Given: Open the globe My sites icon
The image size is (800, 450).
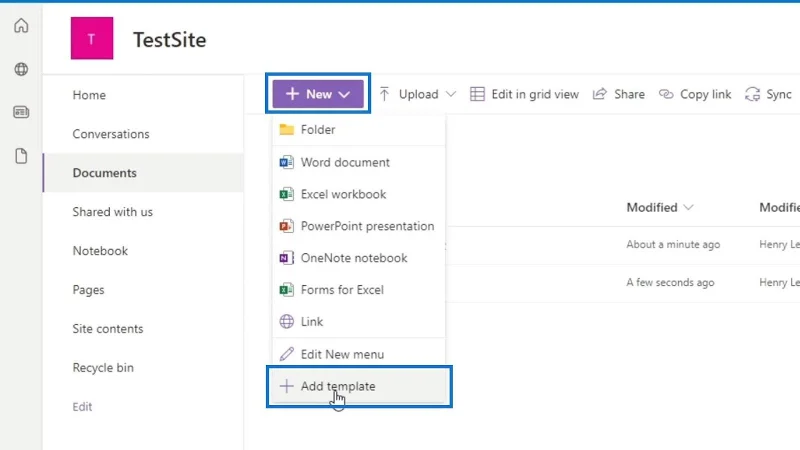Looking at the screenshot, I should click(x=21, y=69).
